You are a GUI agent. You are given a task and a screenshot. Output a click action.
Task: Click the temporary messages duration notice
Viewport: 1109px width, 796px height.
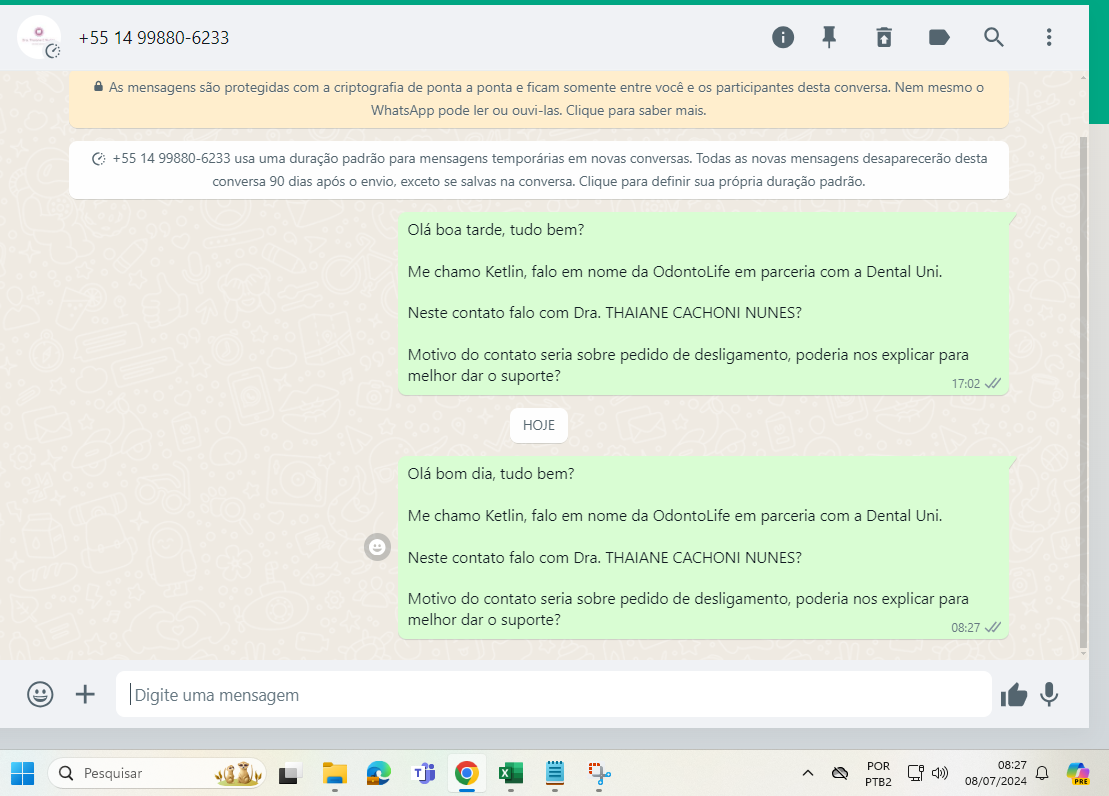[539, 170]
